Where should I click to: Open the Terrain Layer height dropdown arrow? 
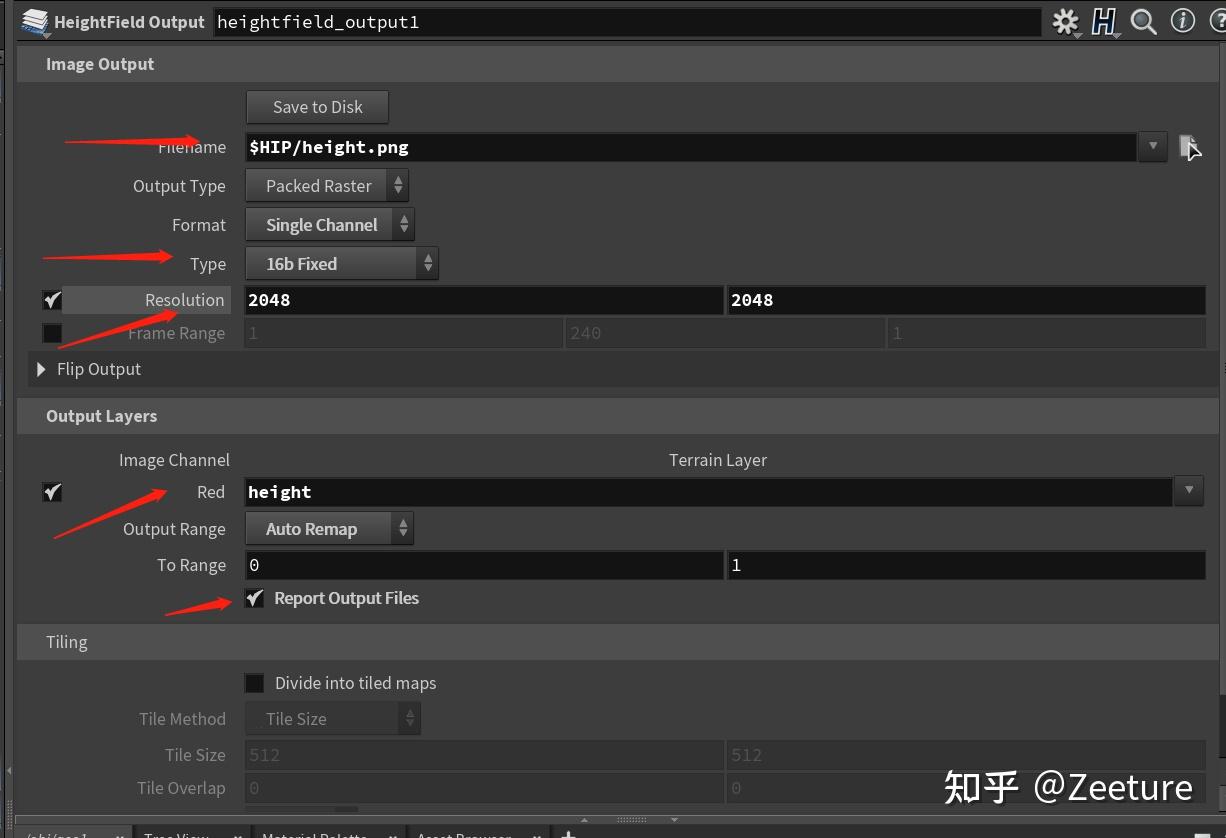pyautogui.click(x=1189, y=491)
